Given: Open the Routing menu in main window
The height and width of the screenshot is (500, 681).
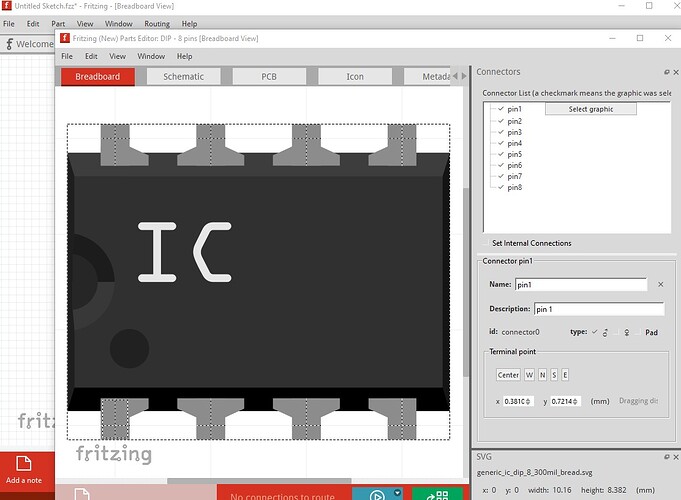Looking at the screenshot, I should tap(157, 24).
